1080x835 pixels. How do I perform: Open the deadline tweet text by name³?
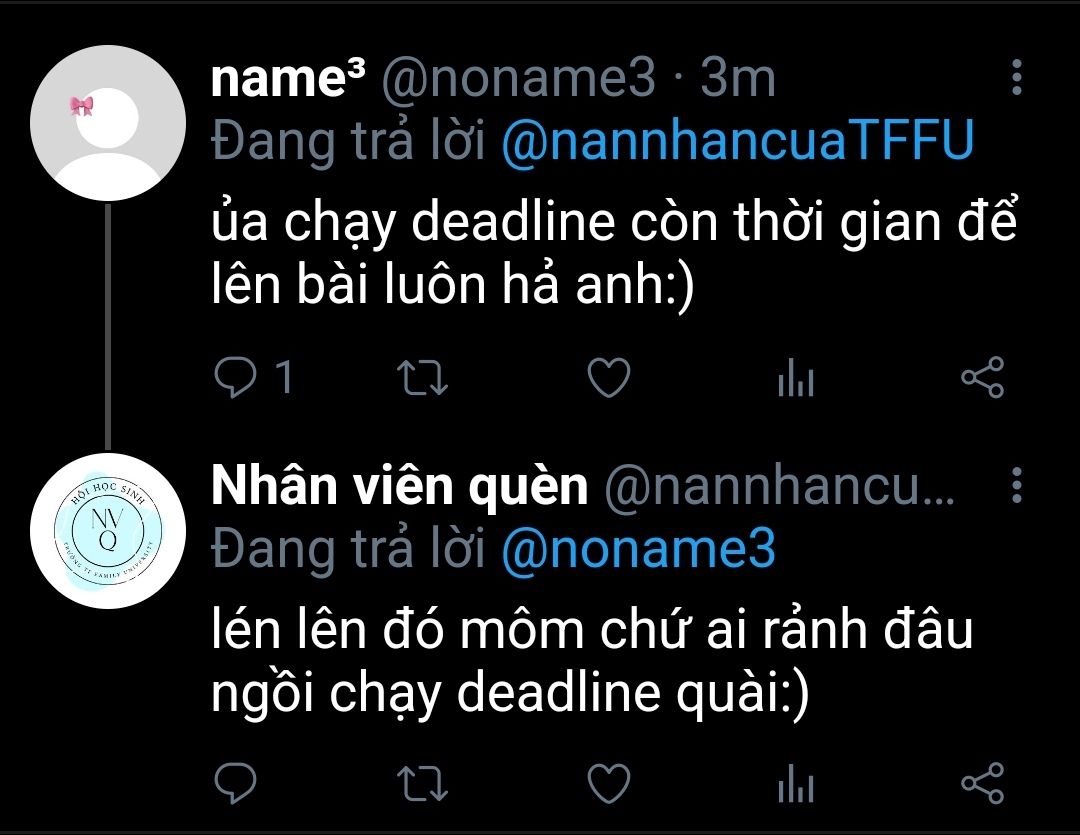click(x=614, y=253)
